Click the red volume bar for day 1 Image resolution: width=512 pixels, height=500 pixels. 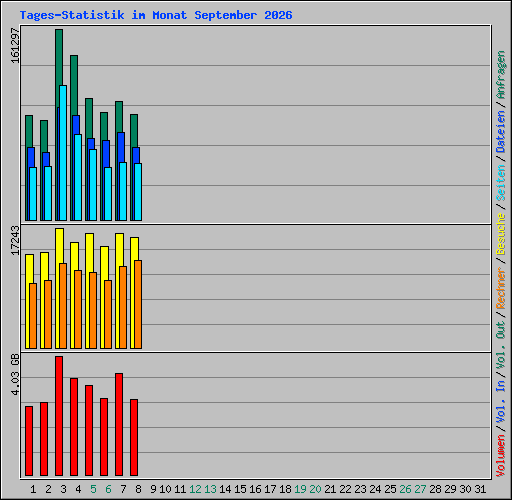coord(29,441)
